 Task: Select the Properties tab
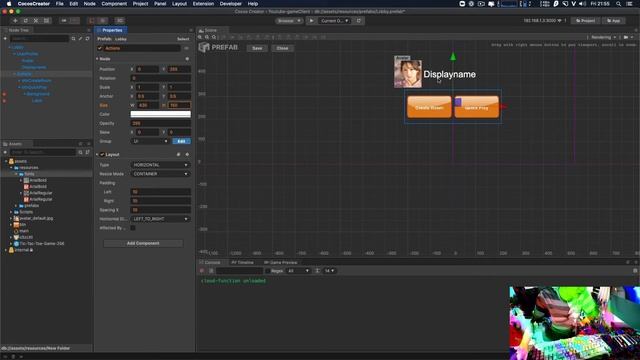(111, 30)
